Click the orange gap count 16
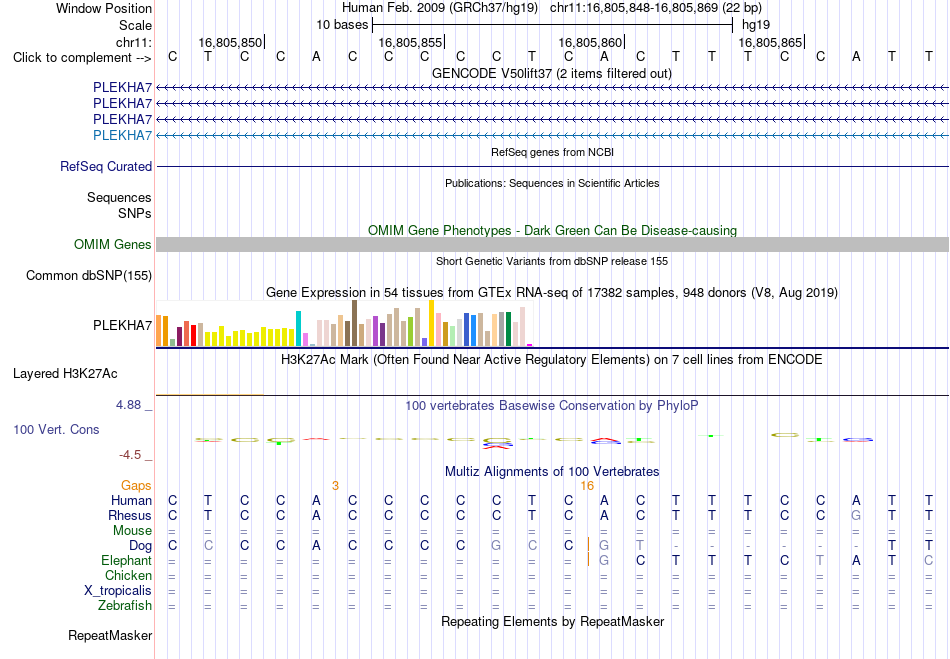 click(x=586, y=486)
